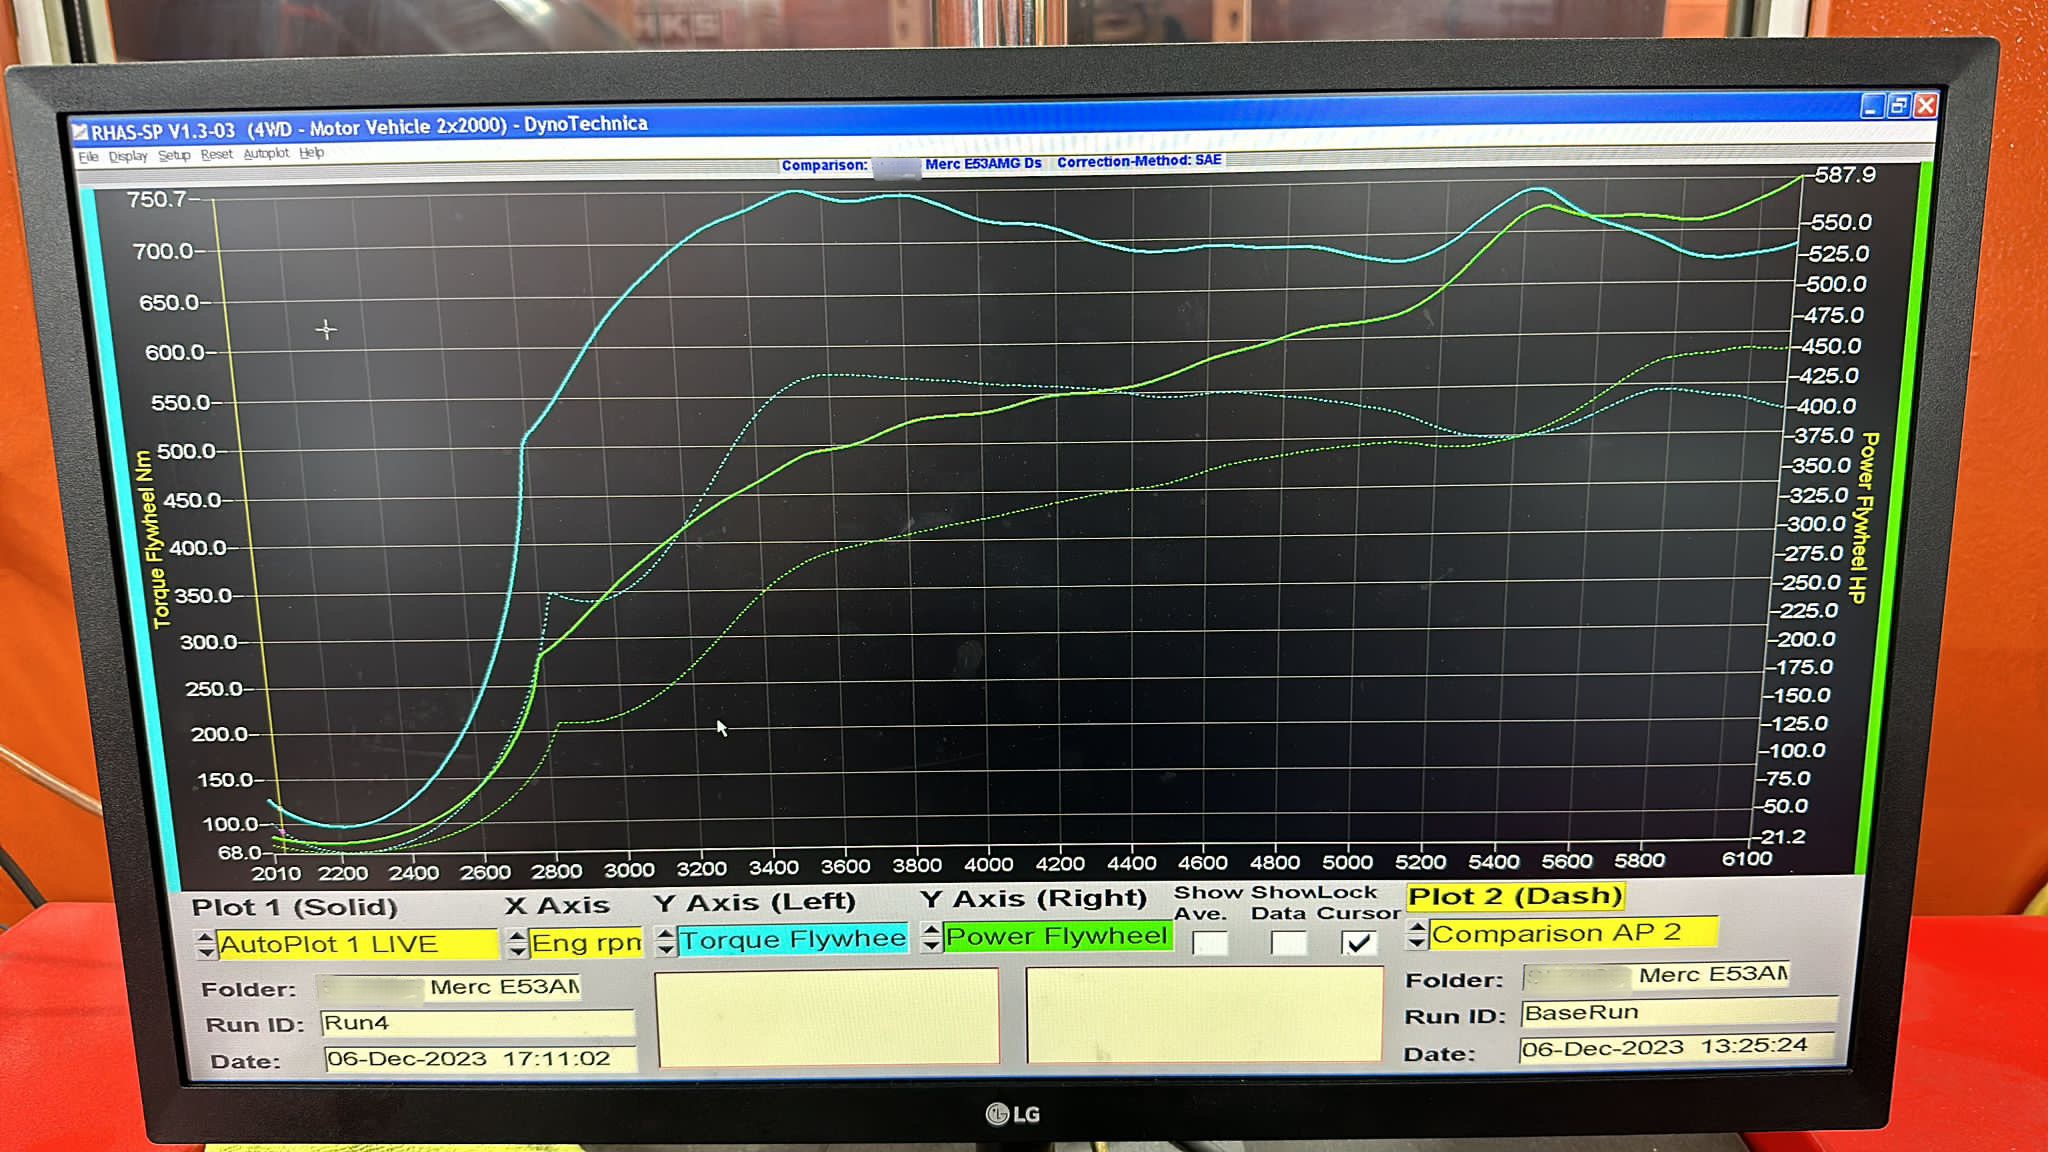Click the Plot 2 Folder field

coord(1656,975)
